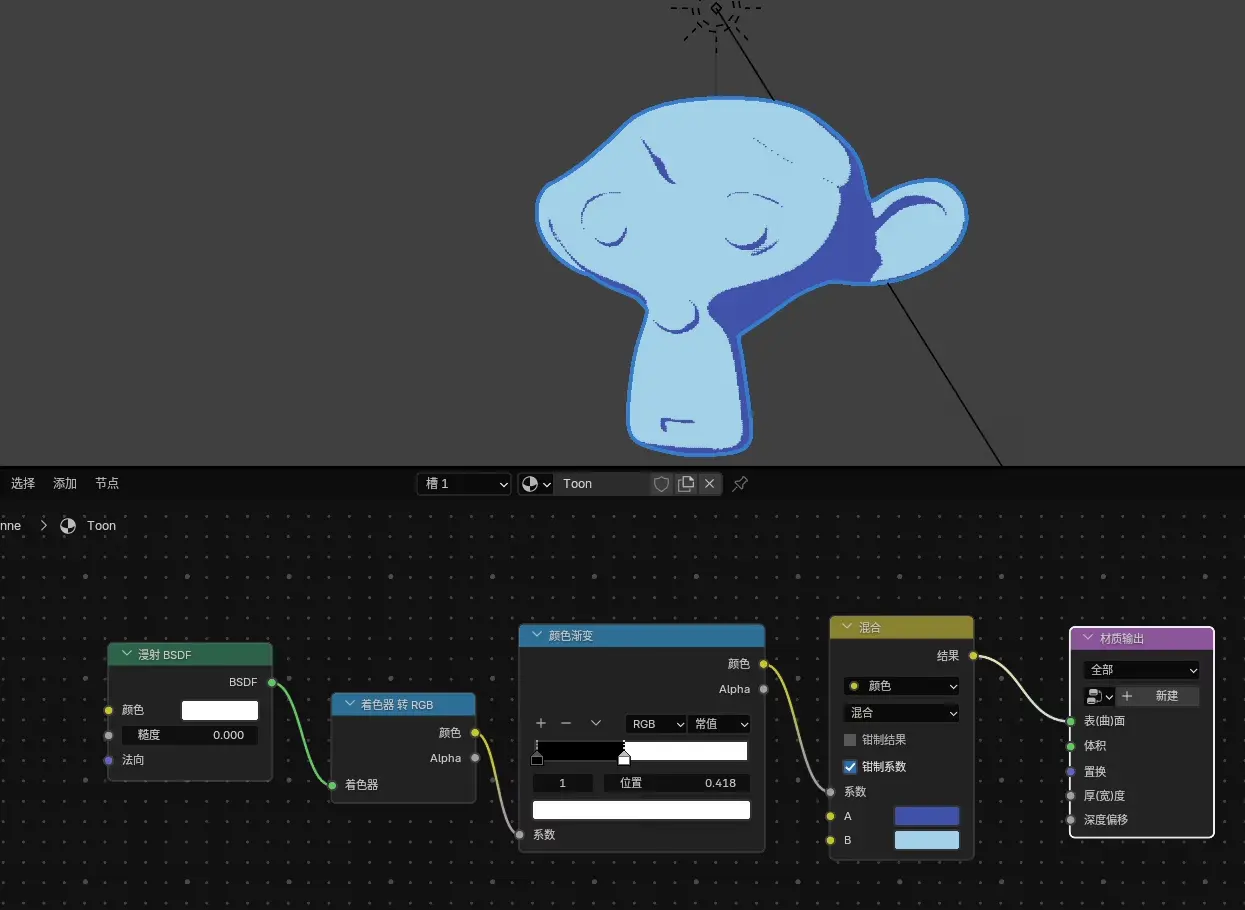Enable the 钳制结果 checkbox
Viewport: 1245px width, 910px height.
coord(850,740)
